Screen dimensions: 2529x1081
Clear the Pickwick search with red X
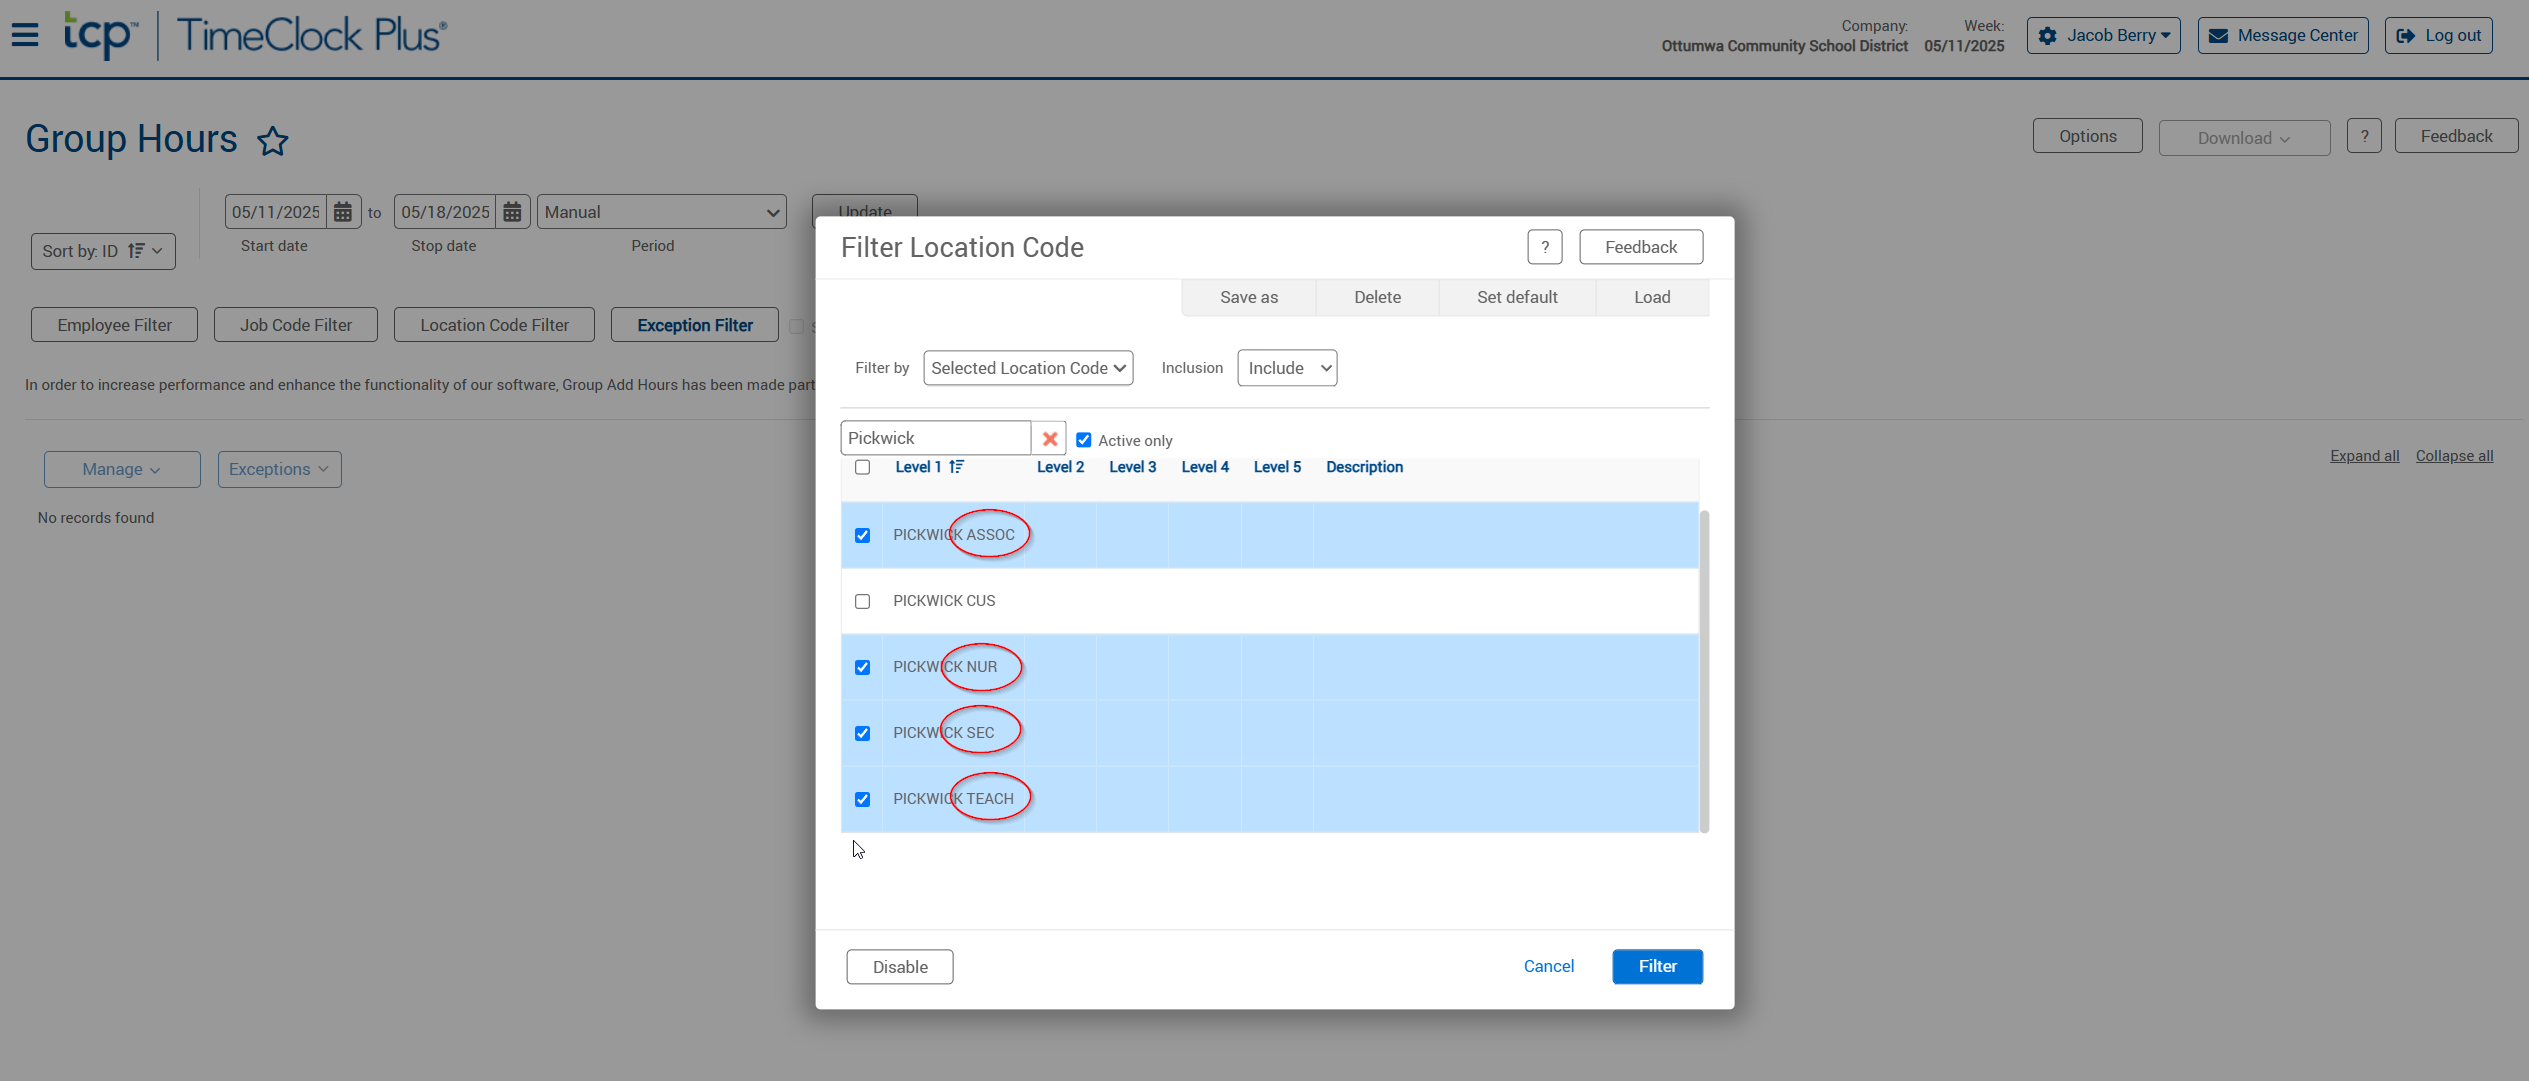point(1049,438)
